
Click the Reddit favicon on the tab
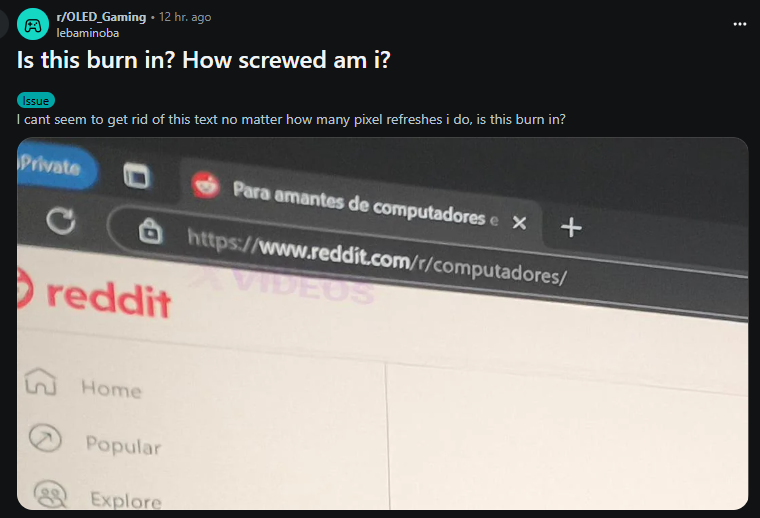pos(206,185)
